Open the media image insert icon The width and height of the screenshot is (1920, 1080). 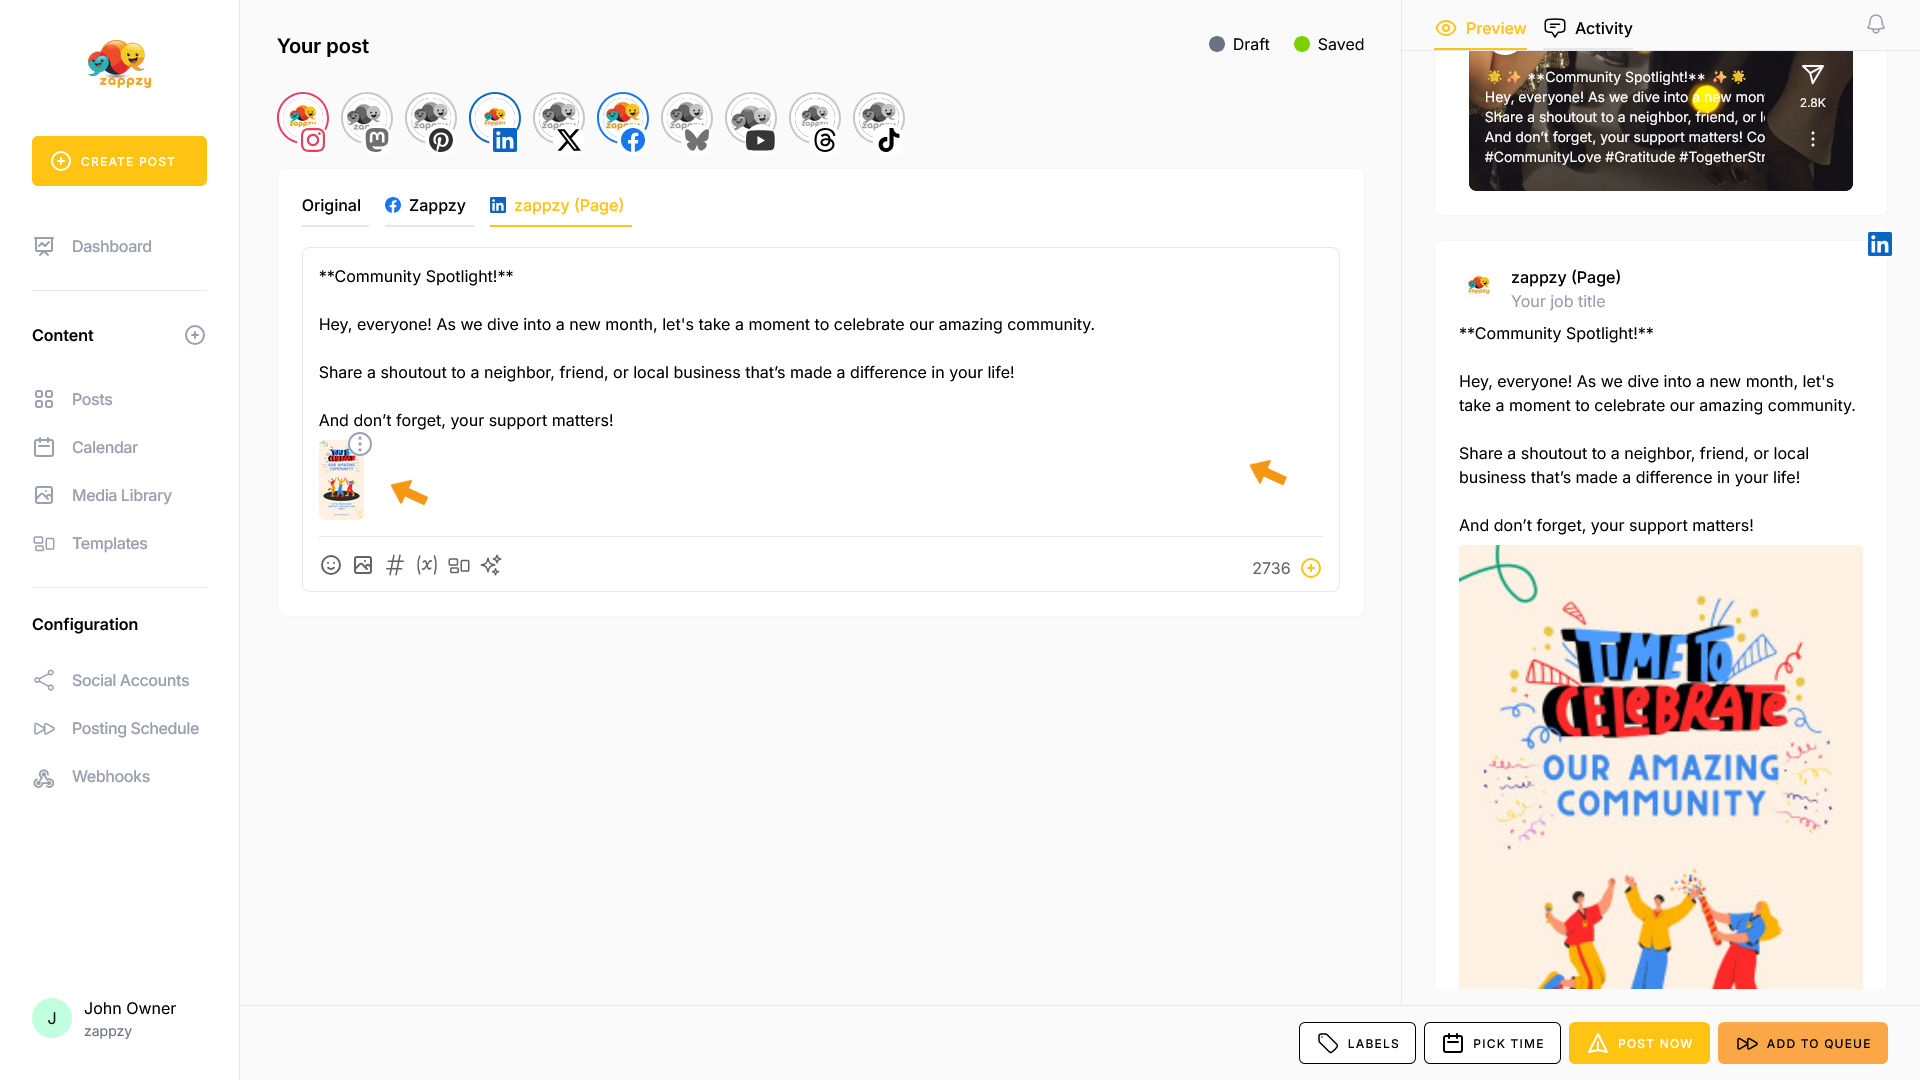363,565
